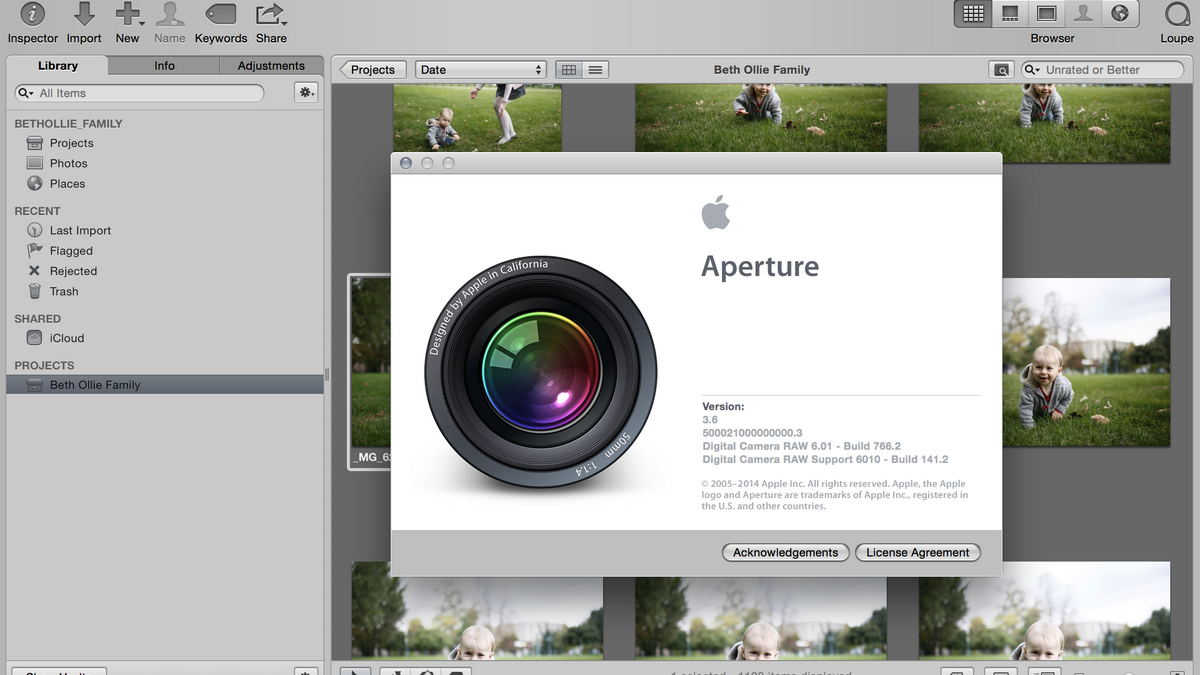Click the Keywords tag icon

tap(220, 15)
